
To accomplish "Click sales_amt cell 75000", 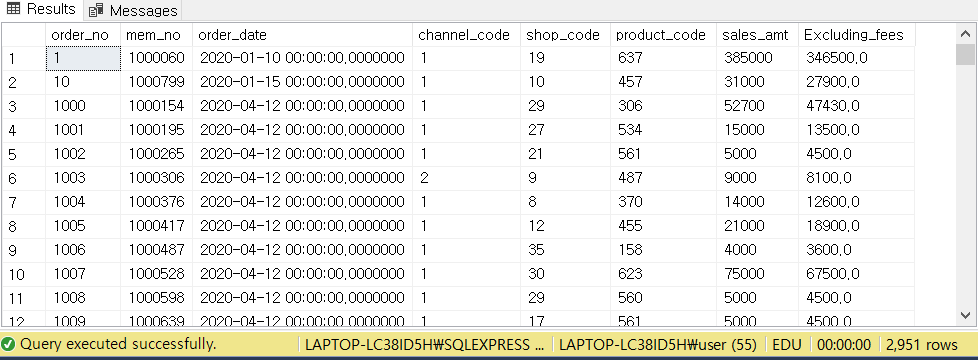I will pos(757,275).
